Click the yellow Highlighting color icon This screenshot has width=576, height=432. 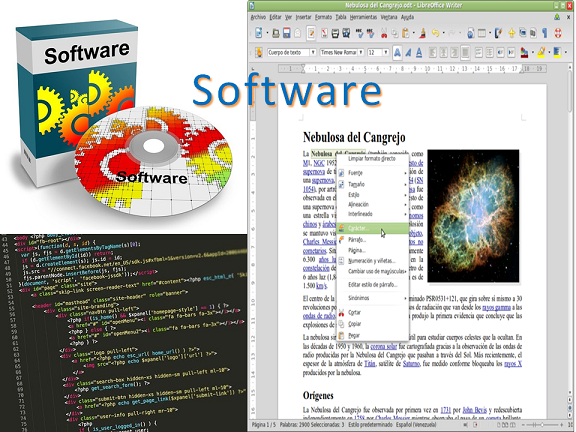541,53
